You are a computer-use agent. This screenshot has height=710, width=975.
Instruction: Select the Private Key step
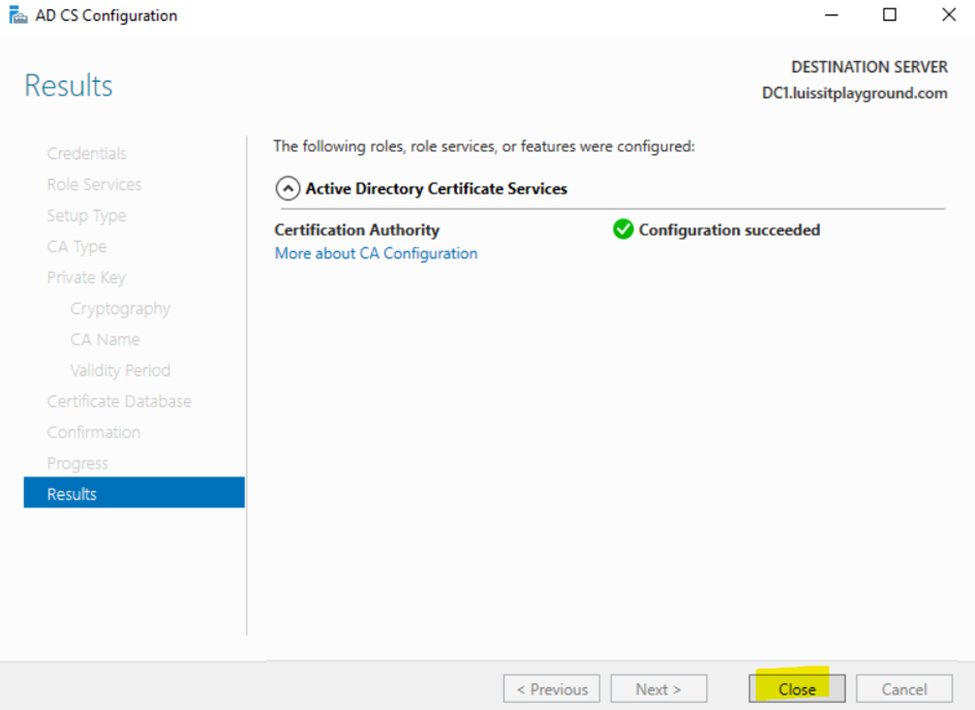86,277
